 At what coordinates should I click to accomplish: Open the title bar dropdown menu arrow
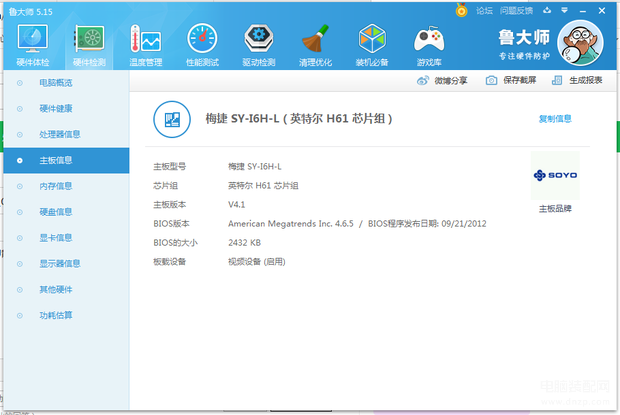[x=565, y=11]
